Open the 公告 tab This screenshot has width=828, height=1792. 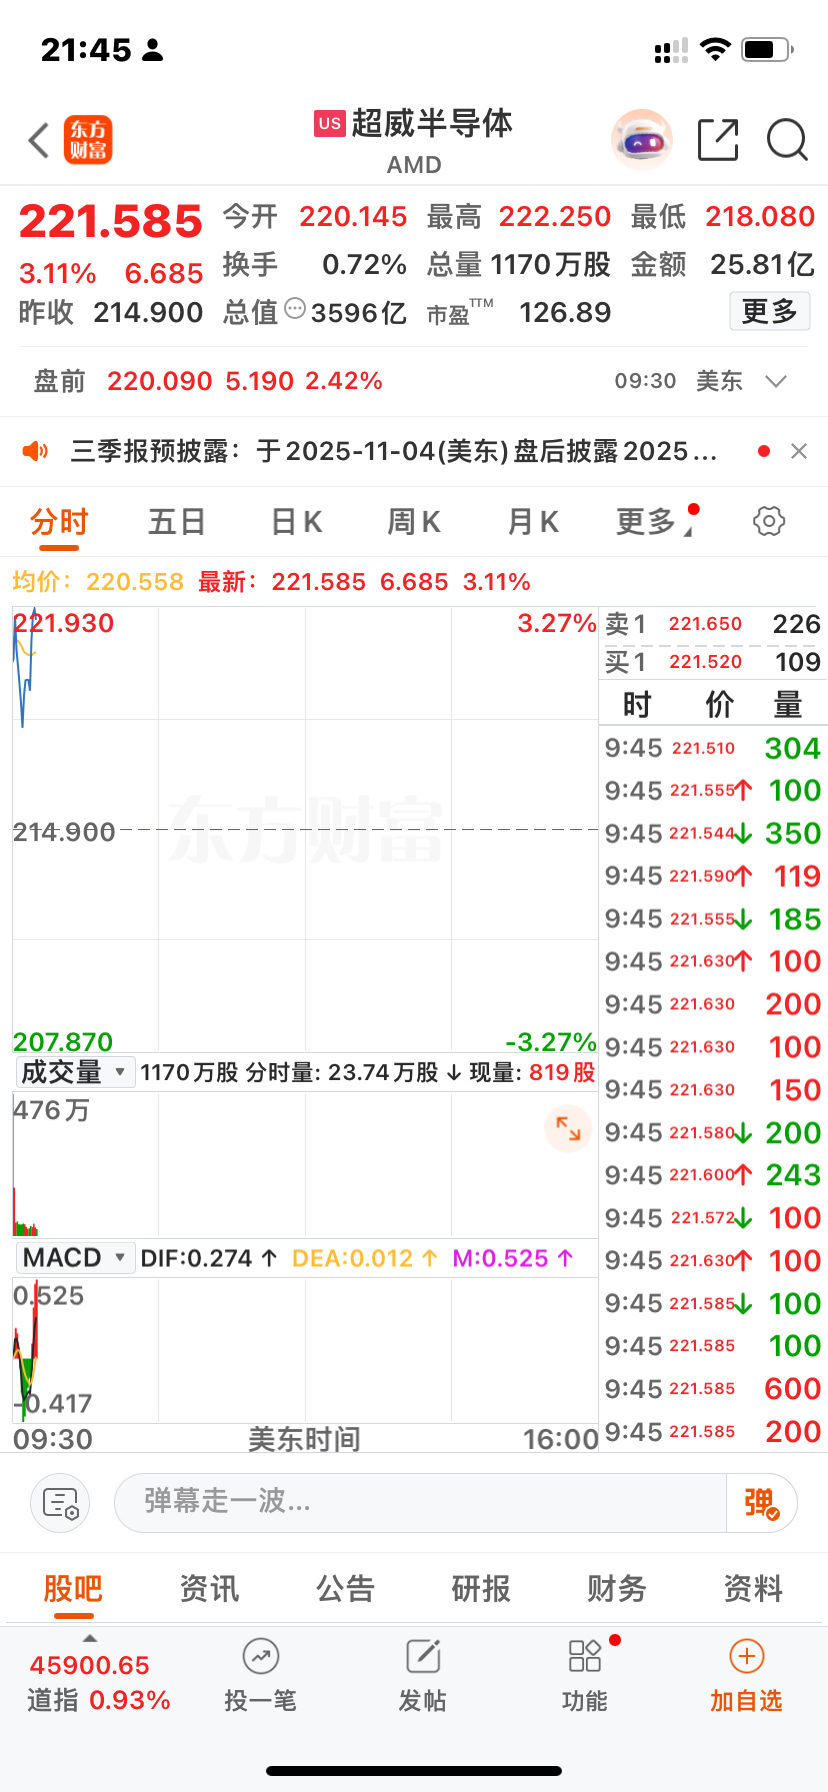(x=345, y=1588)
